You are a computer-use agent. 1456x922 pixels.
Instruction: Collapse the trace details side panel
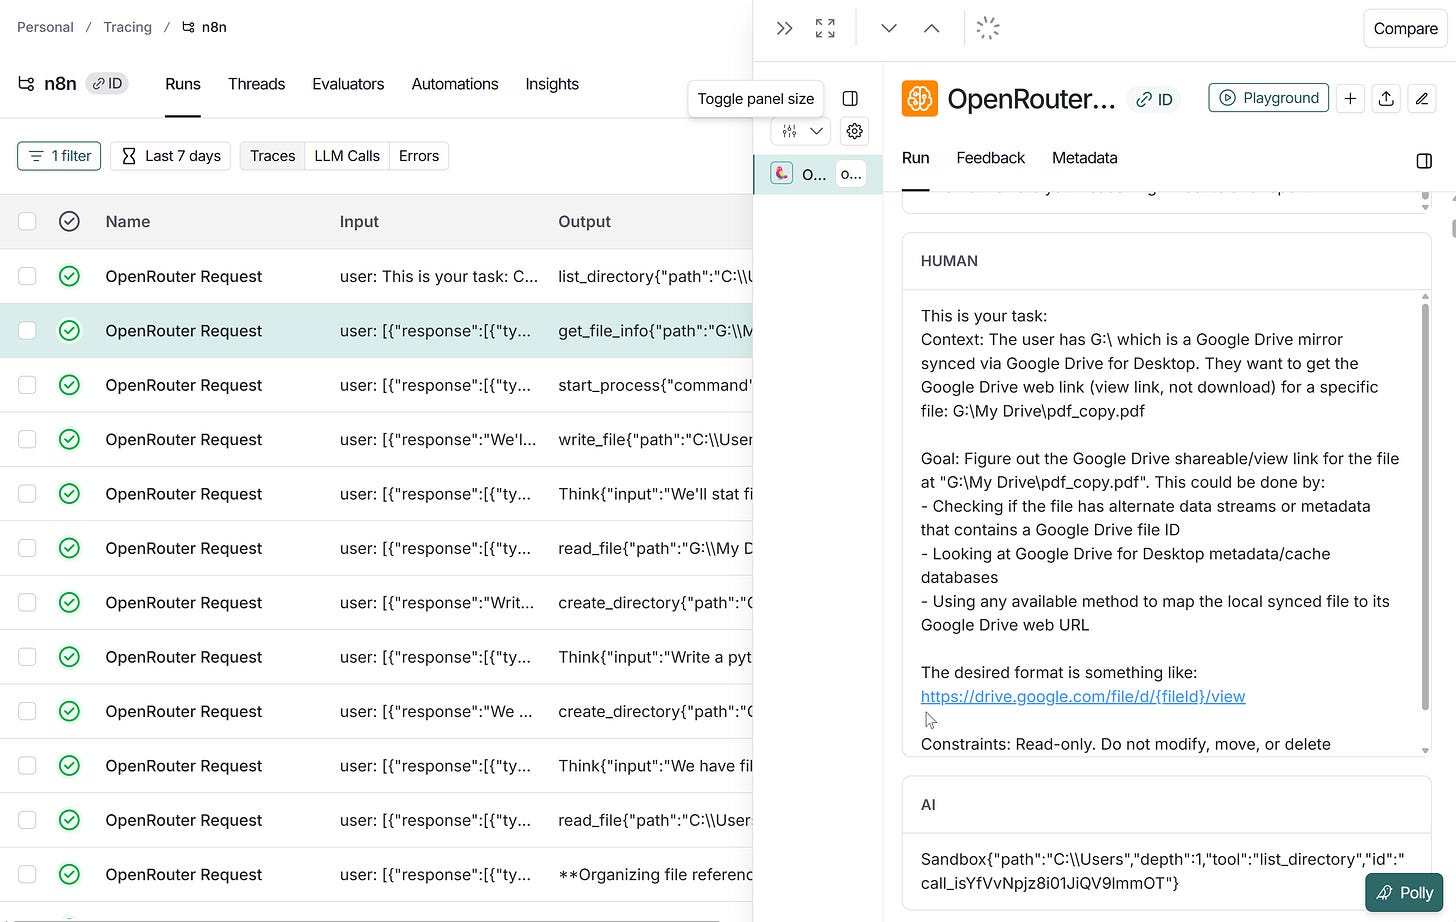click(784, 27)
